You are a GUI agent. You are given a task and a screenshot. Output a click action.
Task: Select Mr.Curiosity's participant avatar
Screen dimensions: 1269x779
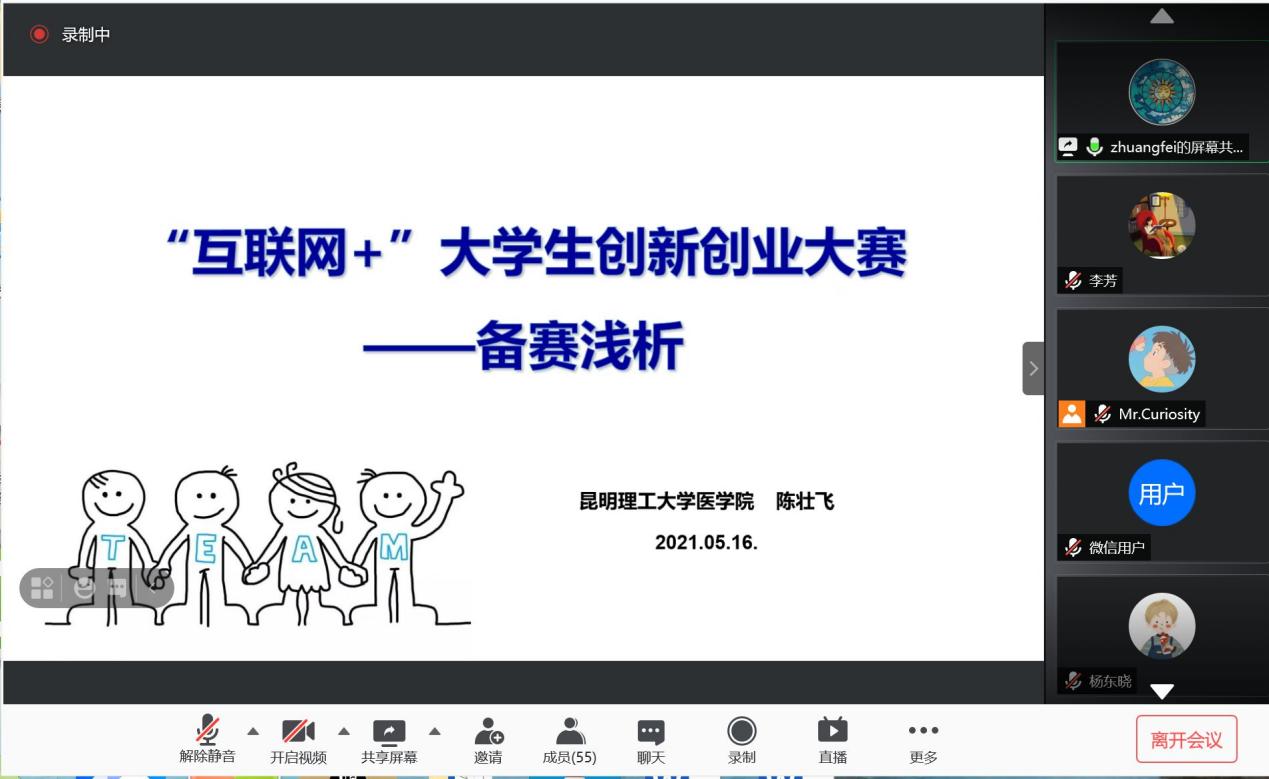pyautogui.click(x=1162, y=358)
